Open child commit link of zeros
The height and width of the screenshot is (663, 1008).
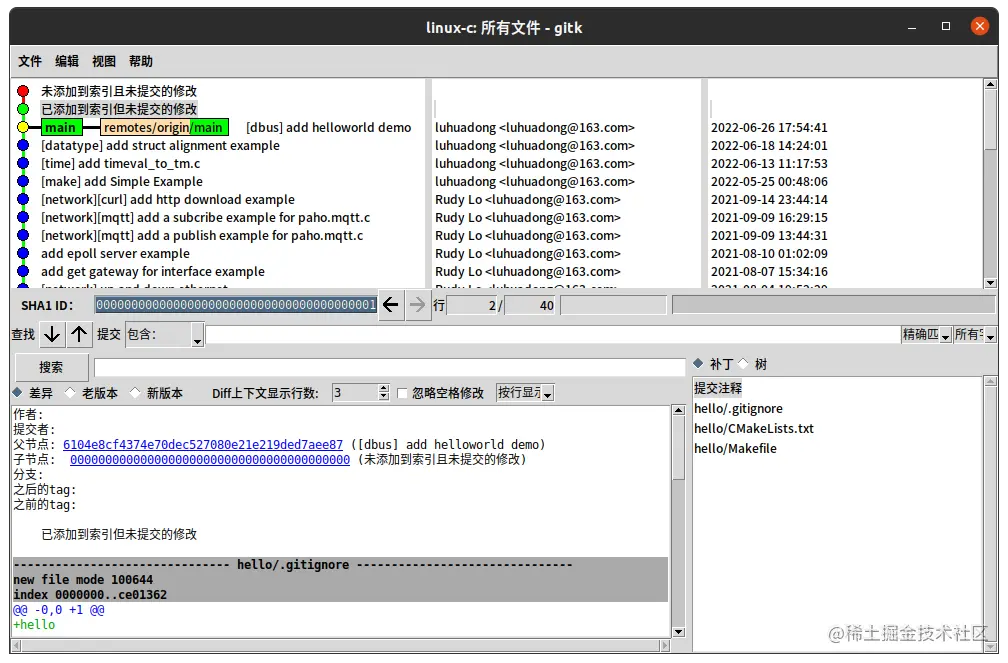(x=210, y=459)
